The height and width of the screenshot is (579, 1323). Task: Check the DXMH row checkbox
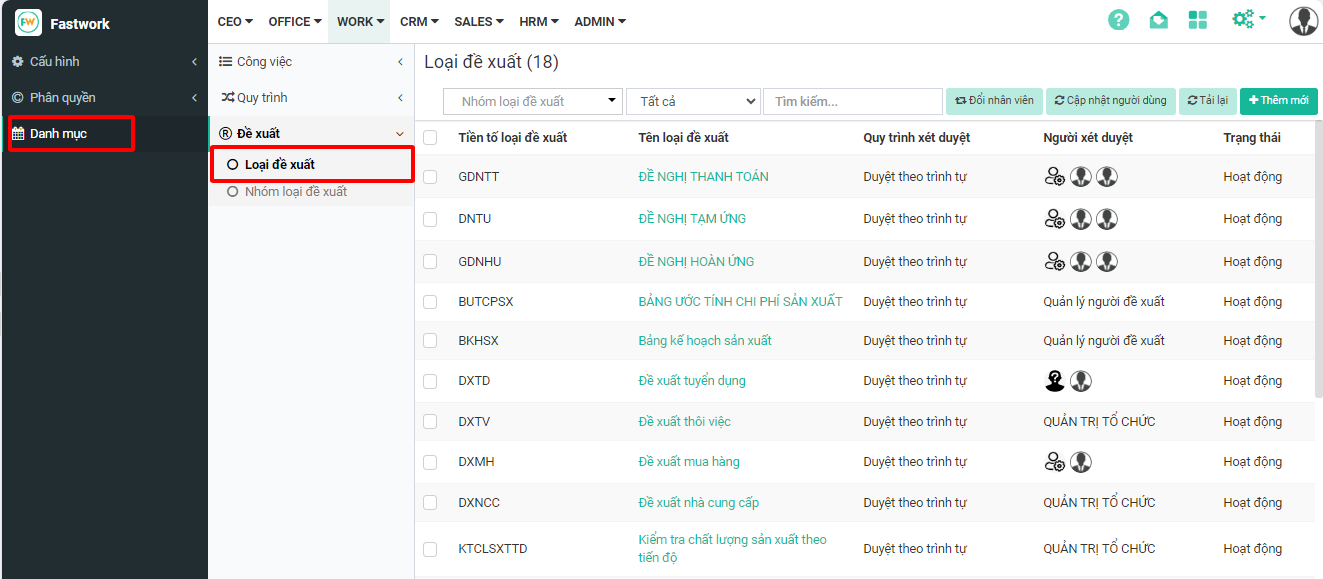tap(430, 462)
